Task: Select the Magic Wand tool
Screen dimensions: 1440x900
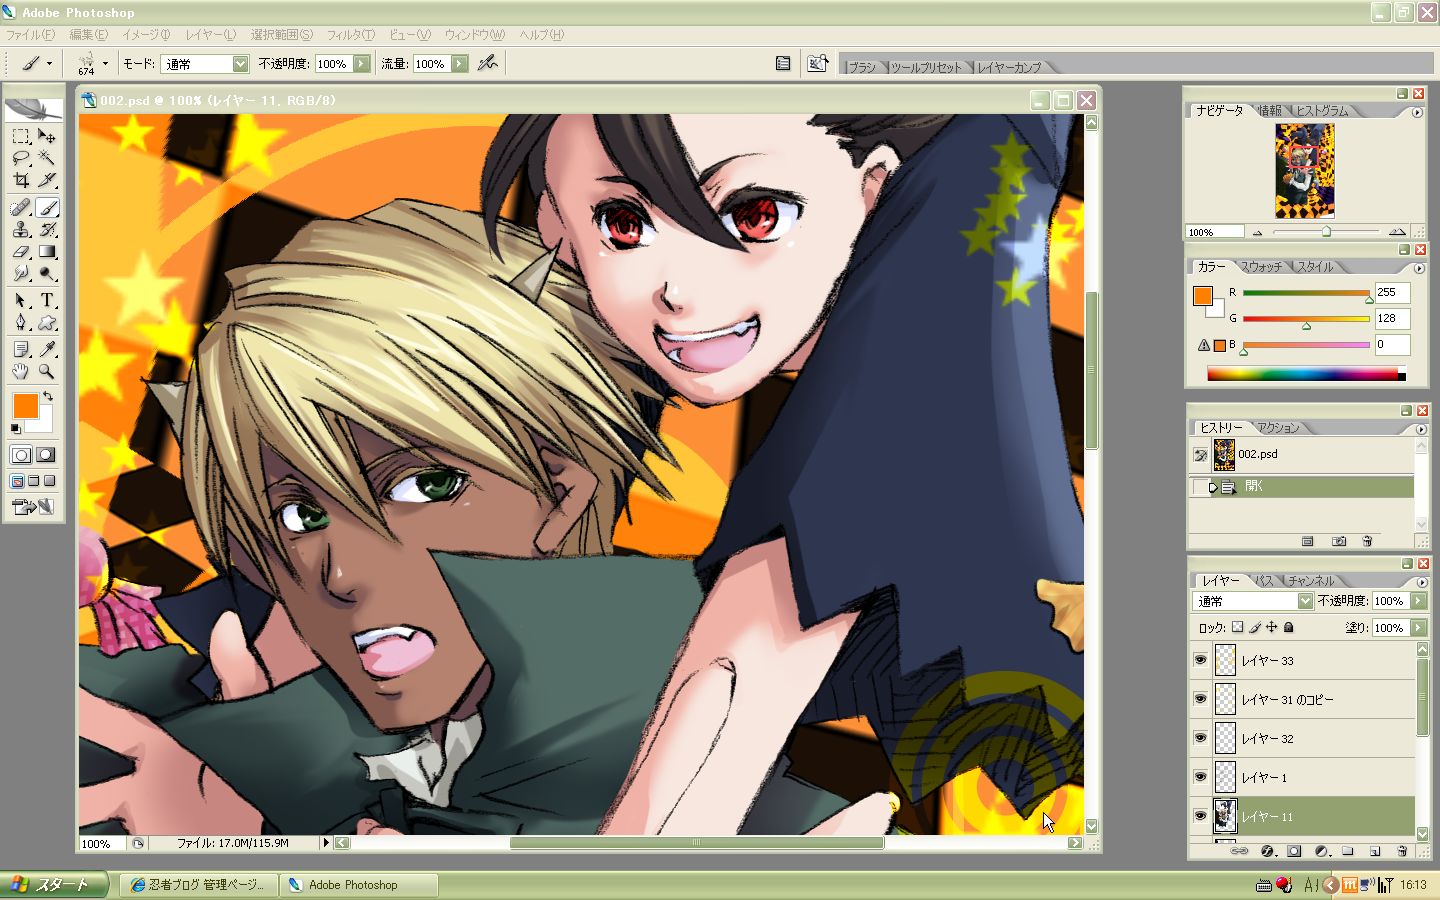Action: [47, 158]
